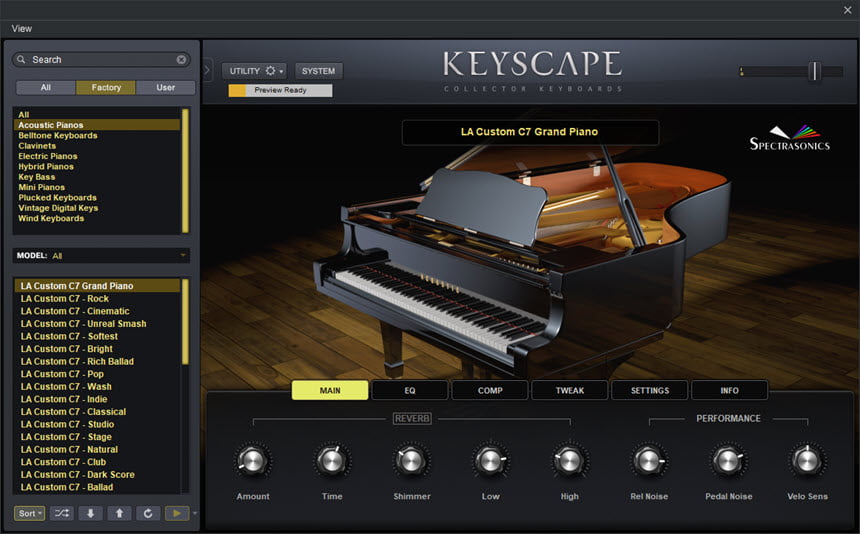The width and height of the screenshot is (860, 534).
Task: Step to previous patch with up arrow
Action: tap(119, 513)
